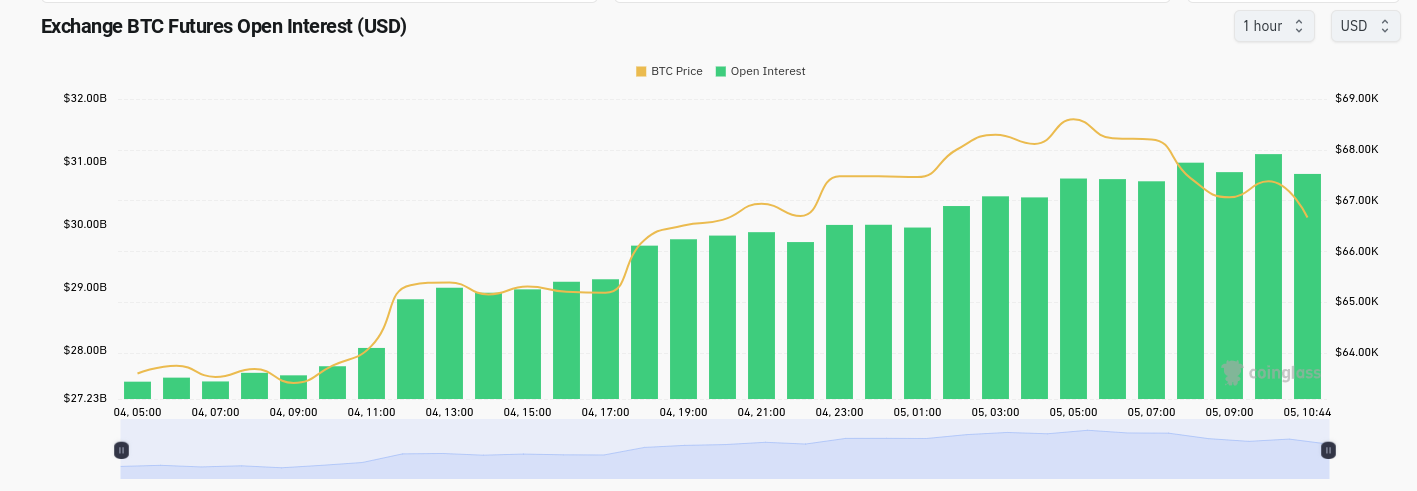Click the $27.23B axis label

85,398
